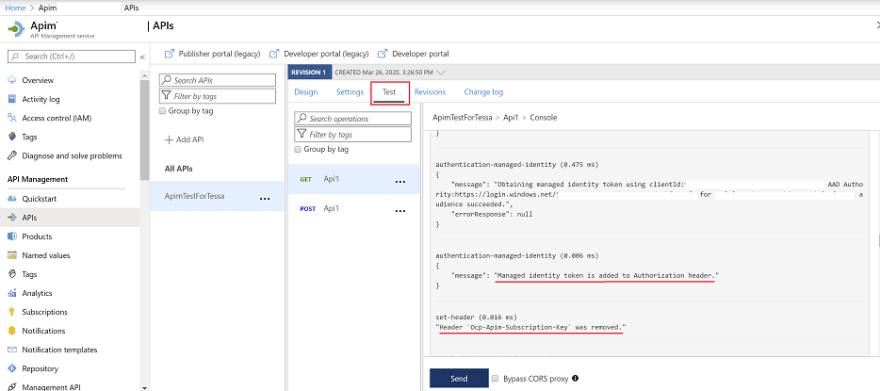This screenshot has width=880, height=391.
Task: Click the Search APIs field
Action: [218, 80]
